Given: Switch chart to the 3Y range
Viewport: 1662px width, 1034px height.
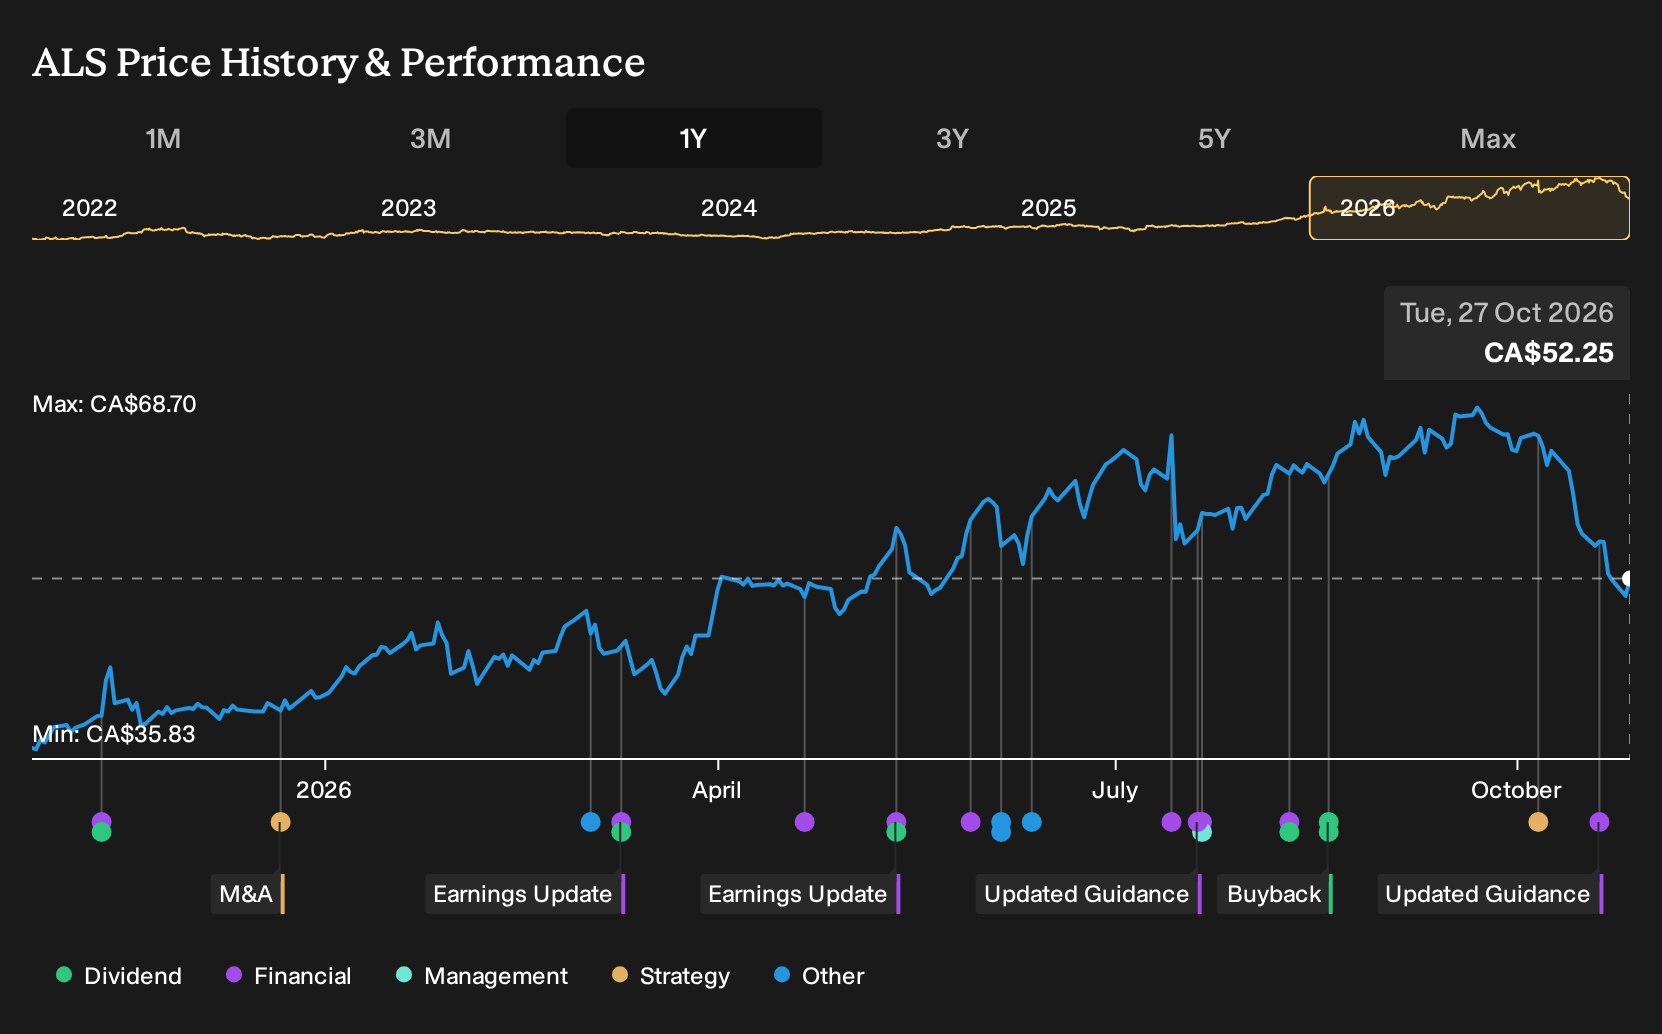Looking at the screenshot, I should click(x=952, y=138).
